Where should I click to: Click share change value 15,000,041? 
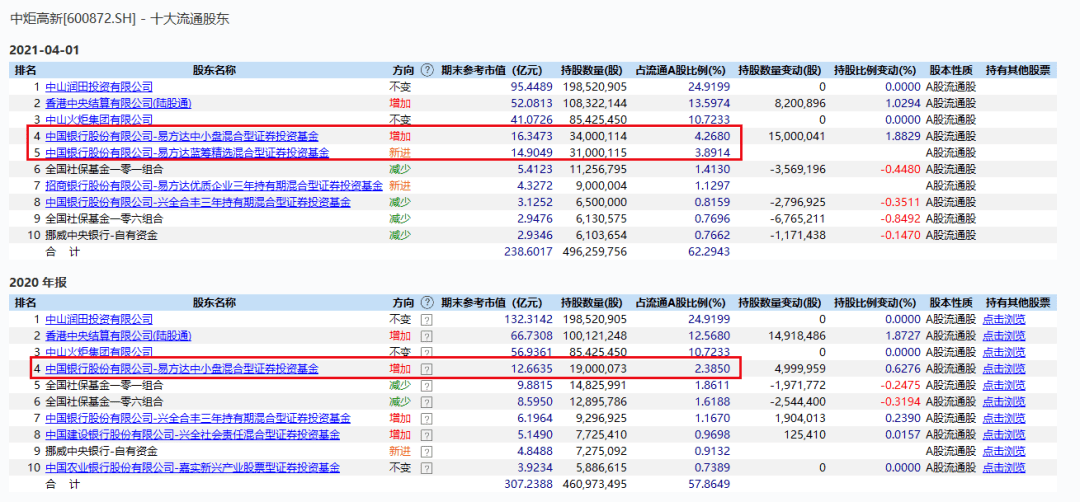796,136
